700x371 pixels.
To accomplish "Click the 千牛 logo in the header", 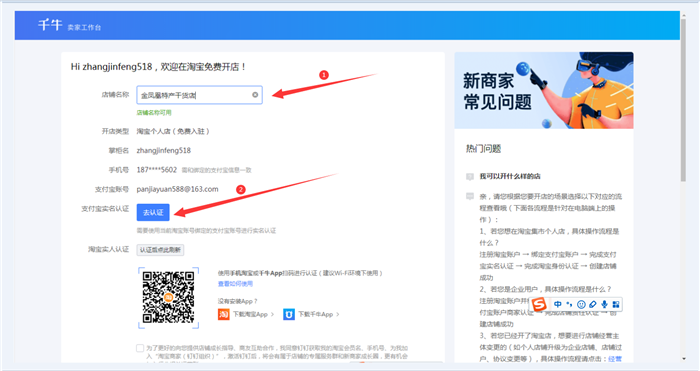I will point(50,25).
